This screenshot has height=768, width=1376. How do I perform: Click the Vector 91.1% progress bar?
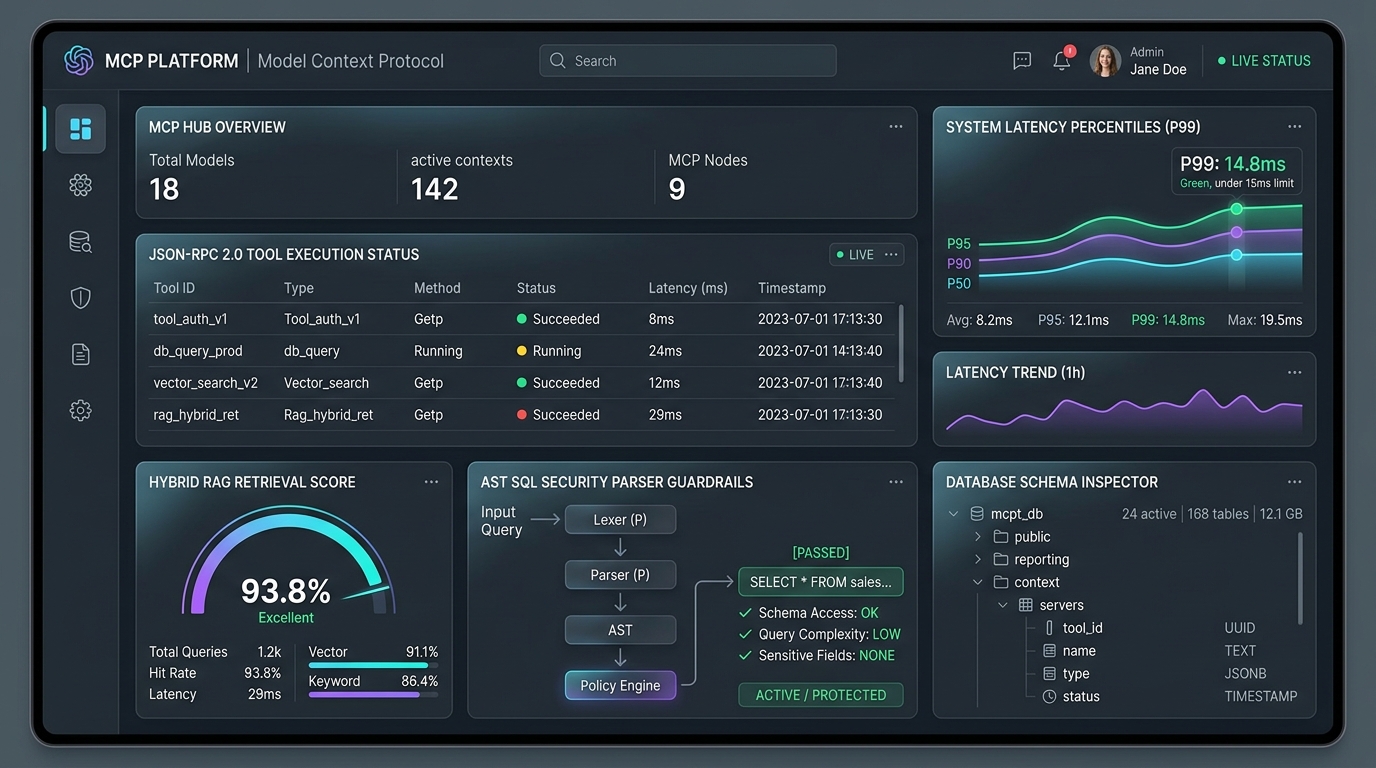(x=373, y=665)
